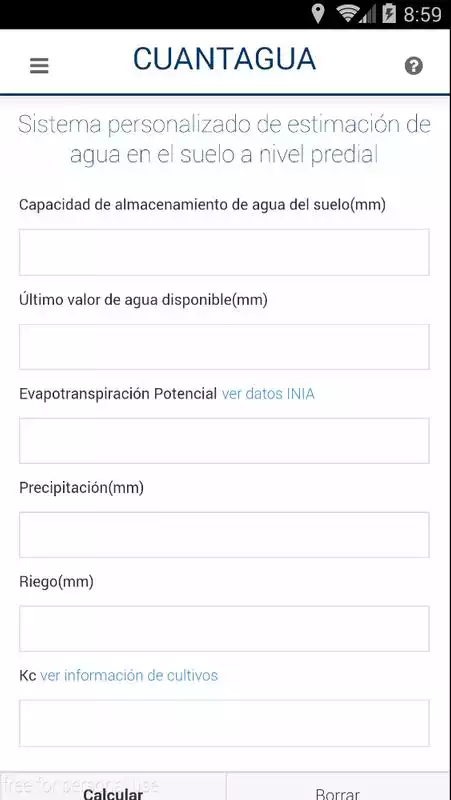Tap the mobile signal strength icon
The height and width of the screenshot is (800, 451).
click(368, 14)
